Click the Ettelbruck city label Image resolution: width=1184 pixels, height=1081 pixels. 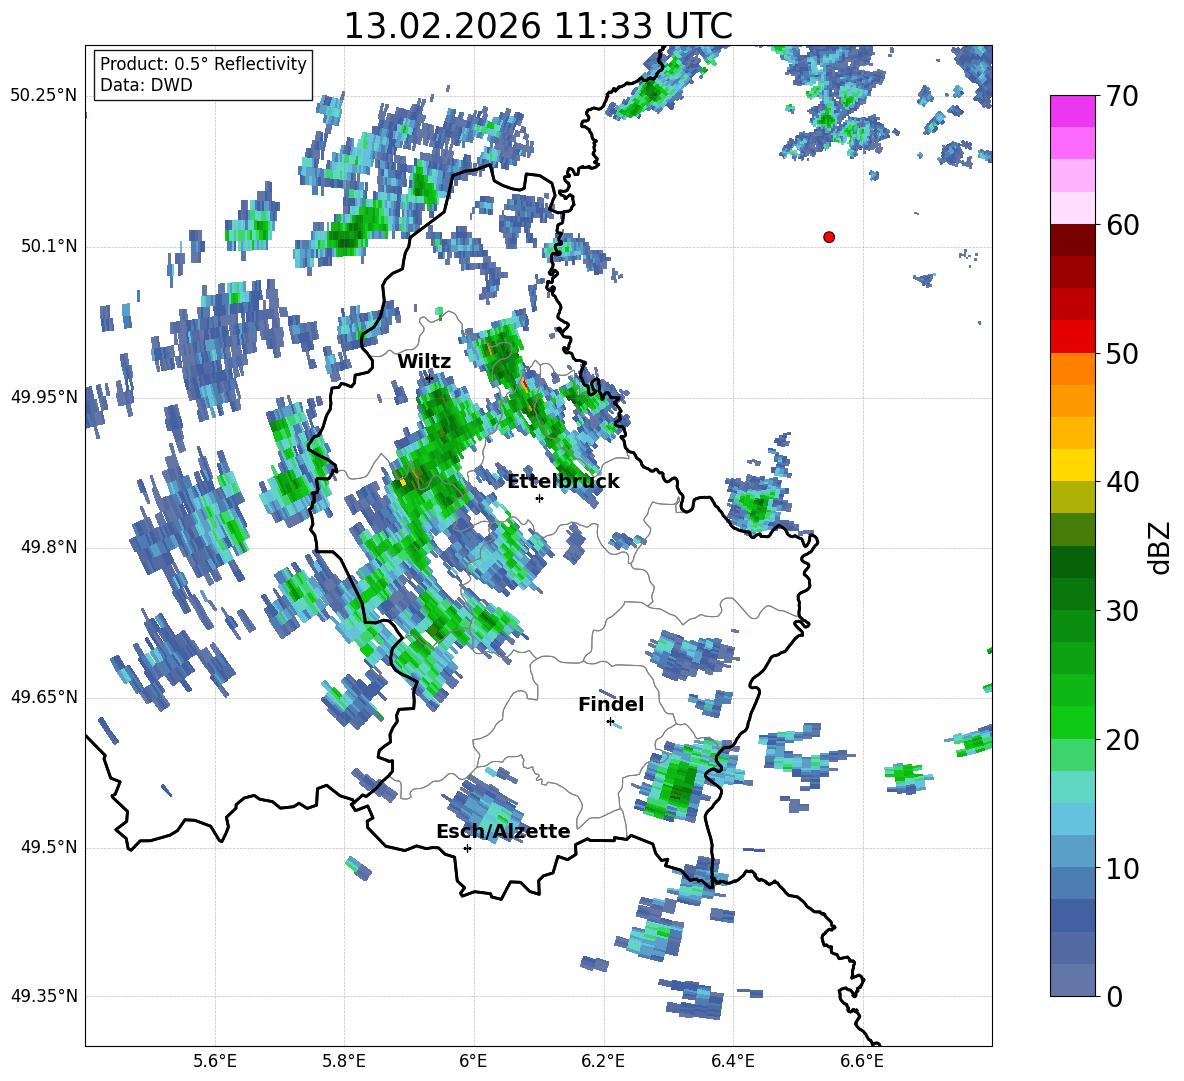tap(563, 482)
